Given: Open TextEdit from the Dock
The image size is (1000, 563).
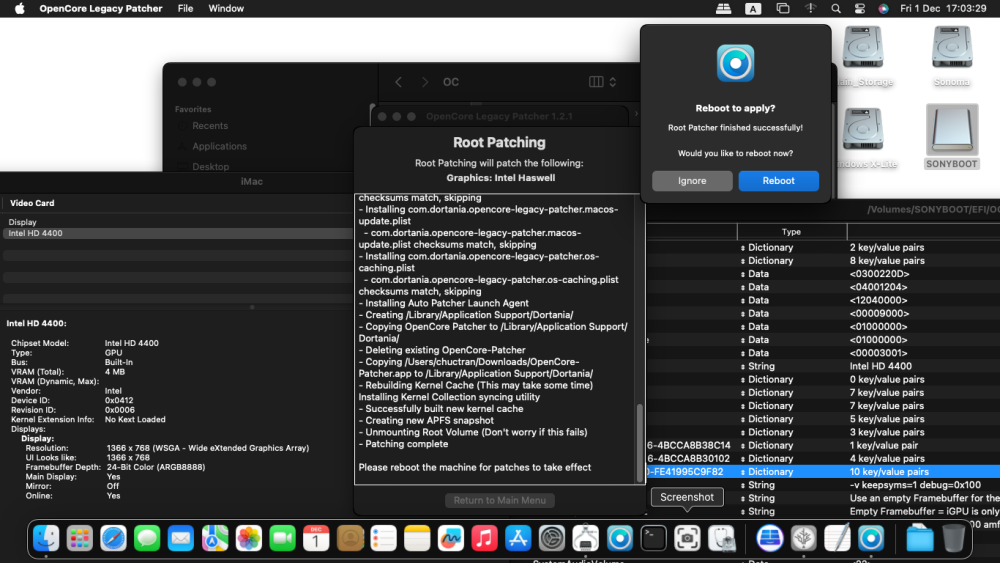Looking at the screenshot, I should click(837, 539).
